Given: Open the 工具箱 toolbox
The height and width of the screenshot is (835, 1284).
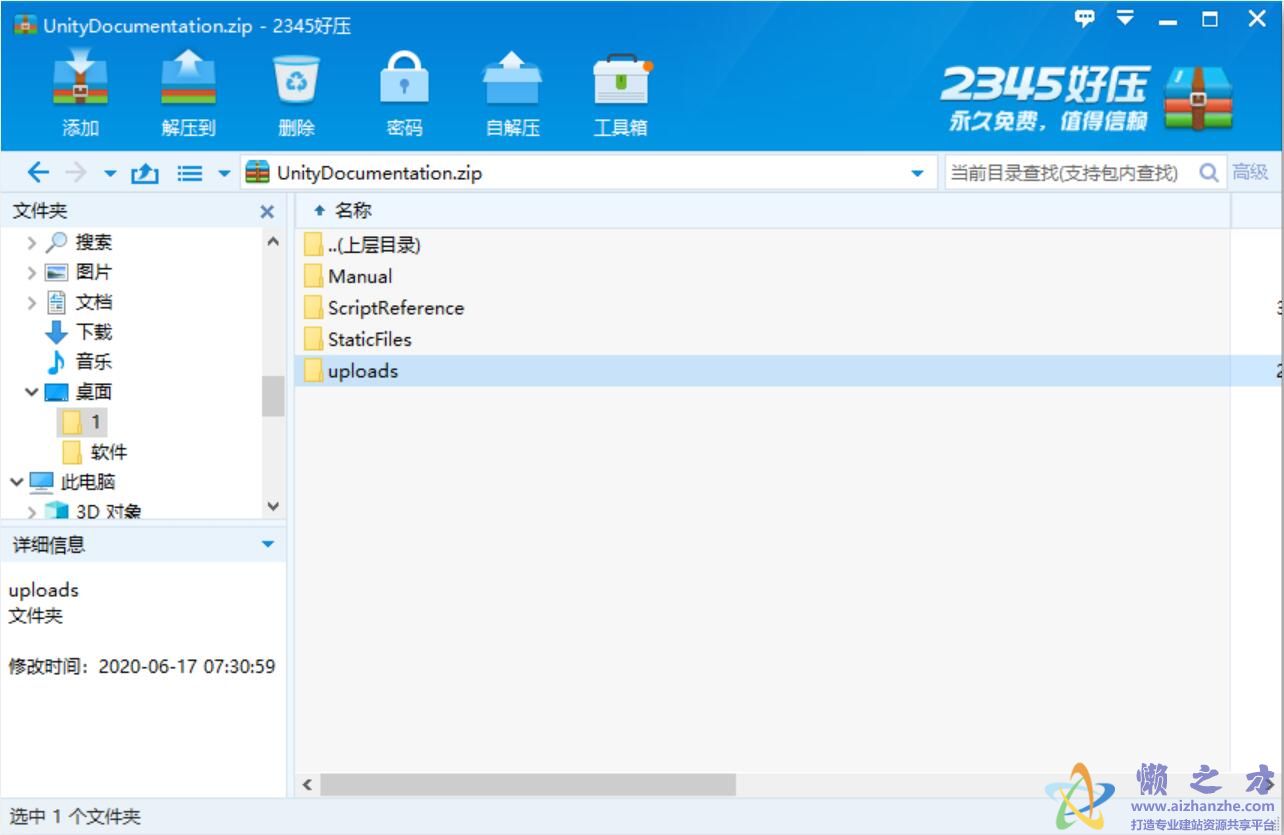Looking at the screenshot, I should coord(621,93).
